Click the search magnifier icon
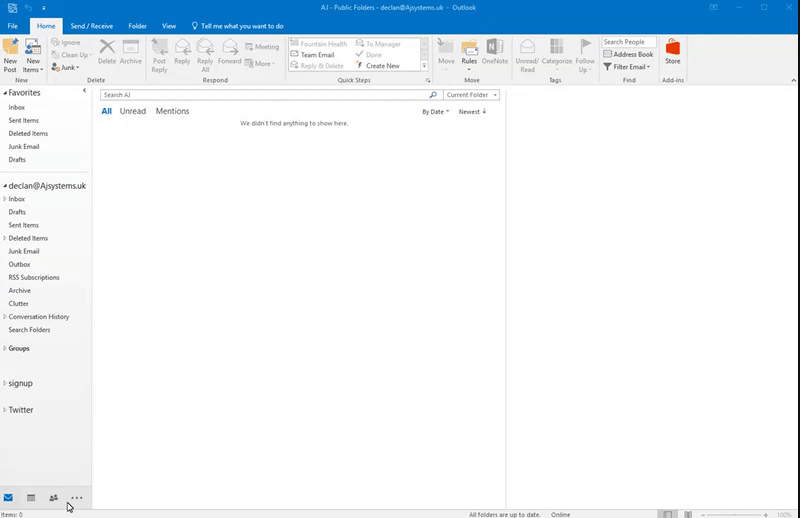 [x=433, y=95]
